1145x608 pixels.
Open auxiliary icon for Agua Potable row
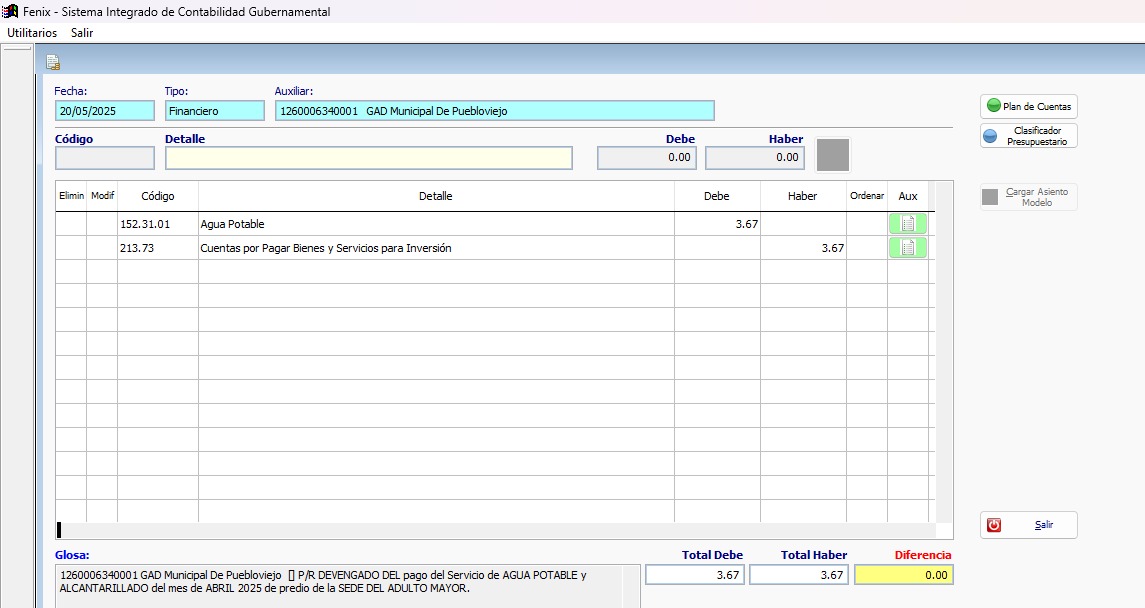coord(907,224)
